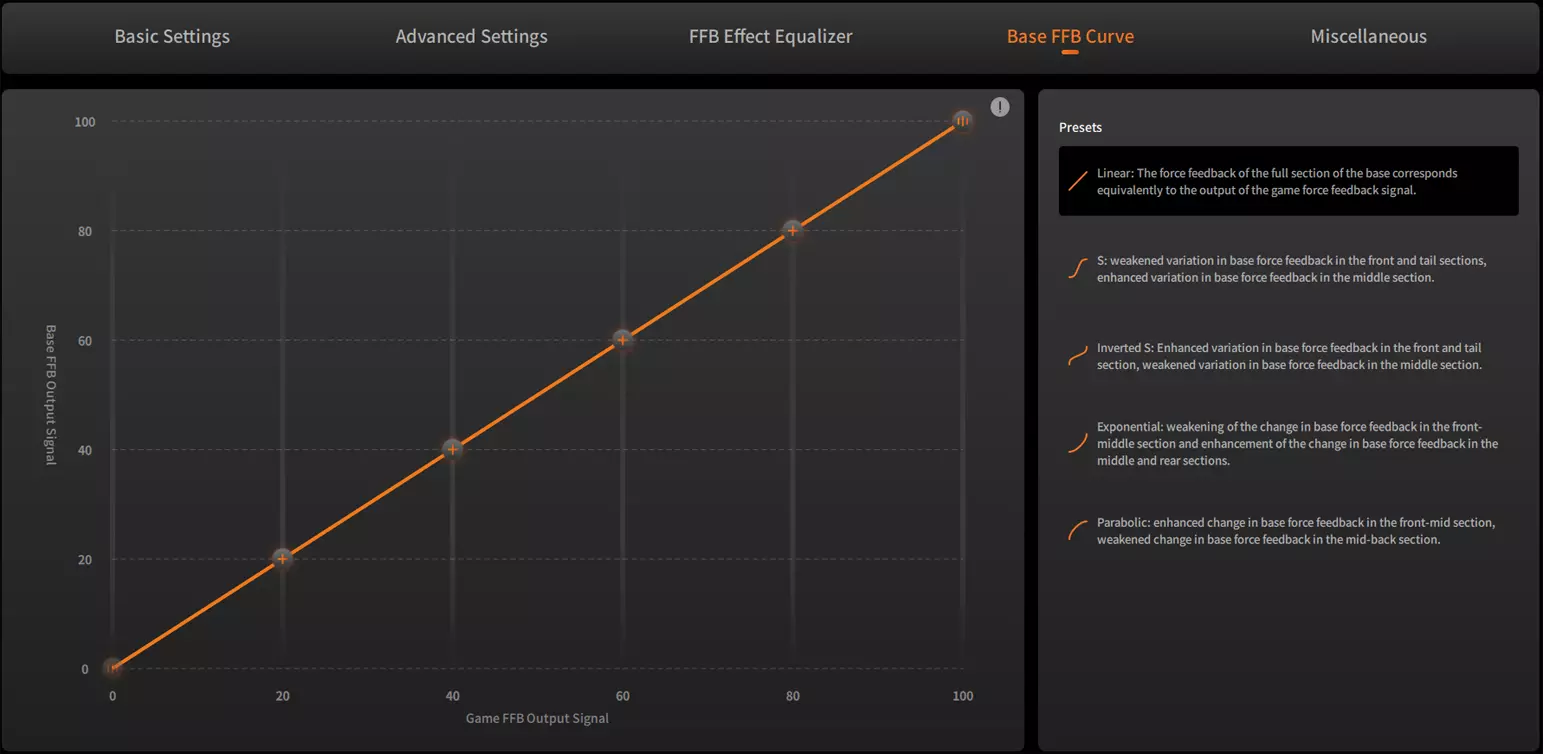Screen dimensions: 1544x754
Task: Click the Parabolic curve preset icon
Action: click(x=1077, y=530)
